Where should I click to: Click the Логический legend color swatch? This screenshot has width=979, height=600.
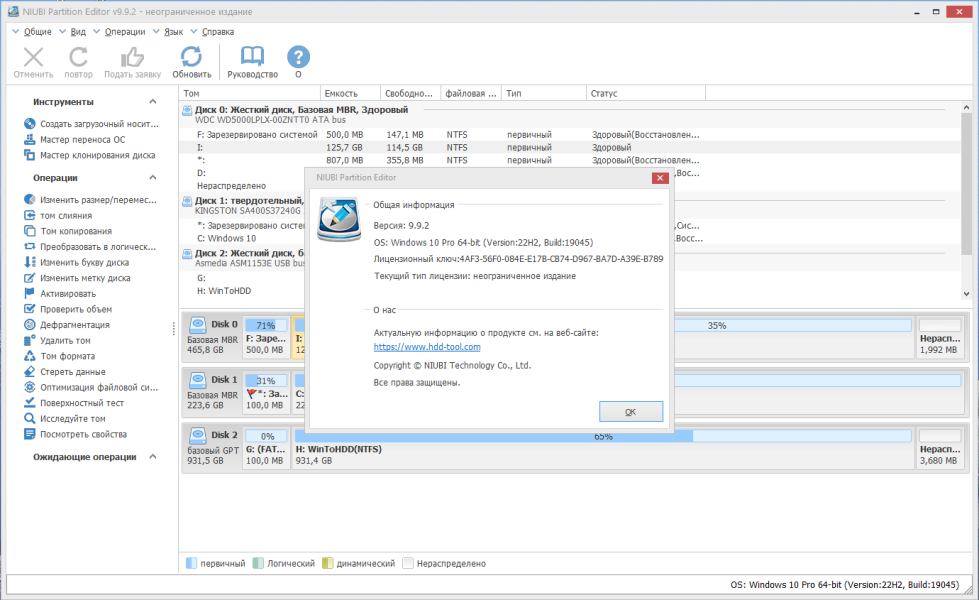(x=258, y=563)
